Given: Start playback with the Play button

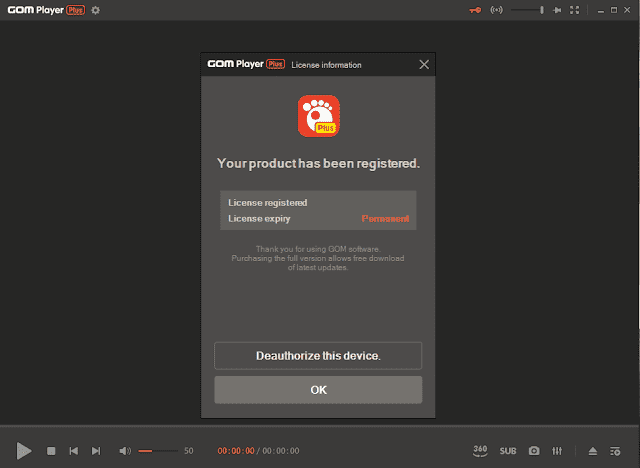Looking at the screenshot, I should [24, 451].
